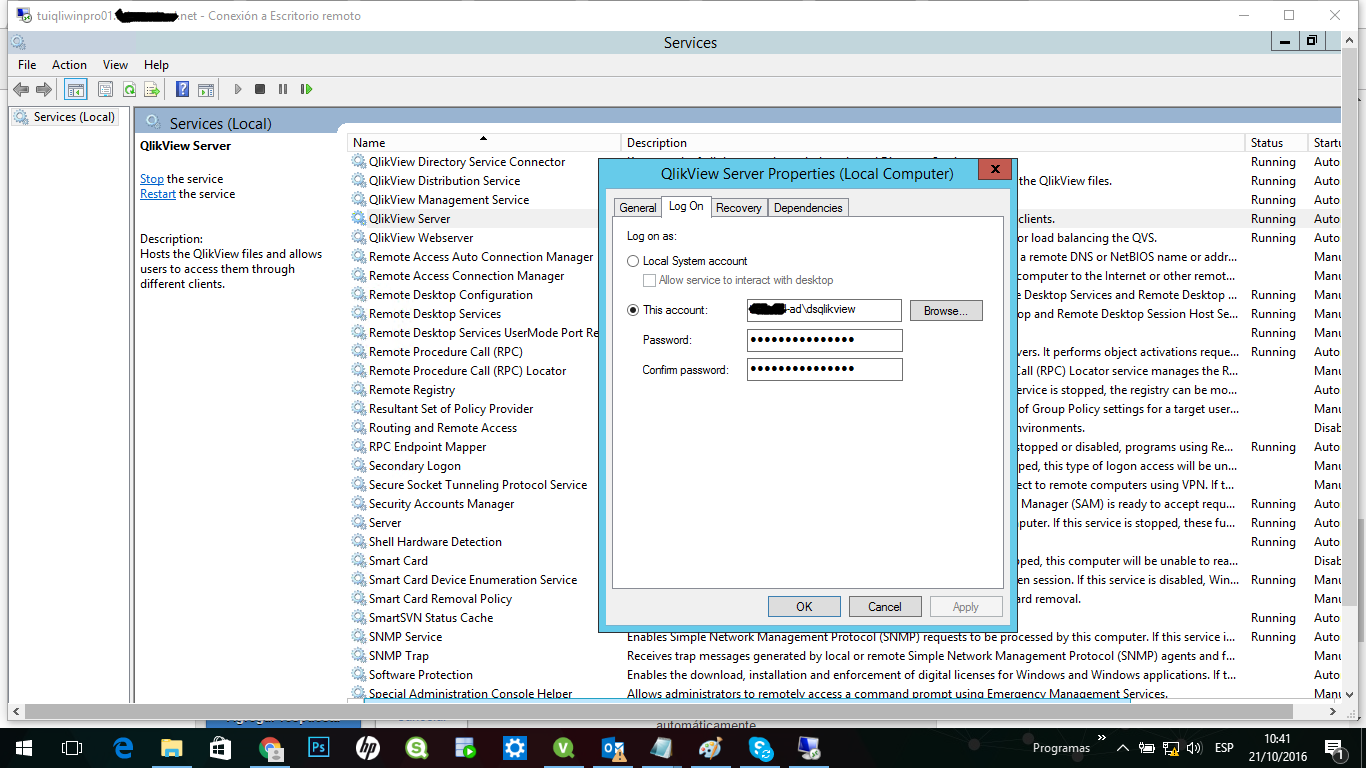Open Windows Store from taskbar
The image size is (1366, 768).
(x=221, y=748)
